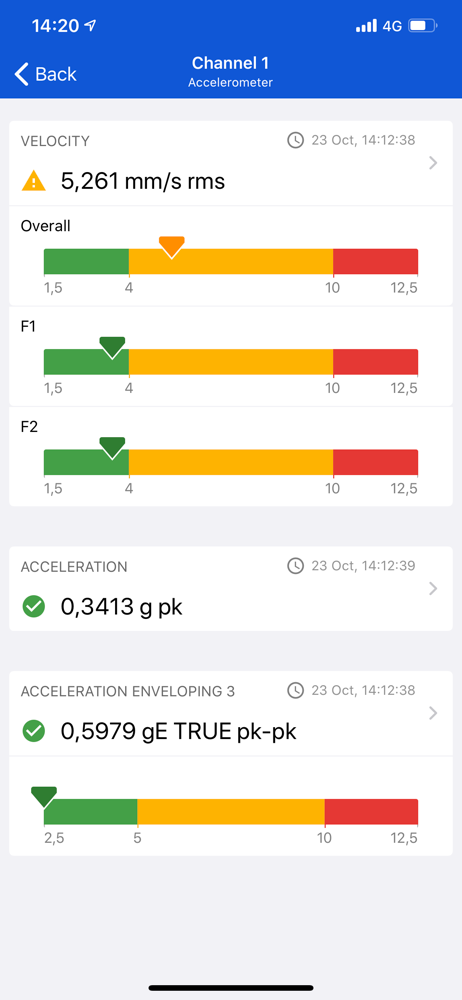Tap the location arrow in status bar
462x1000 pixels.
(x=91, y=26)
